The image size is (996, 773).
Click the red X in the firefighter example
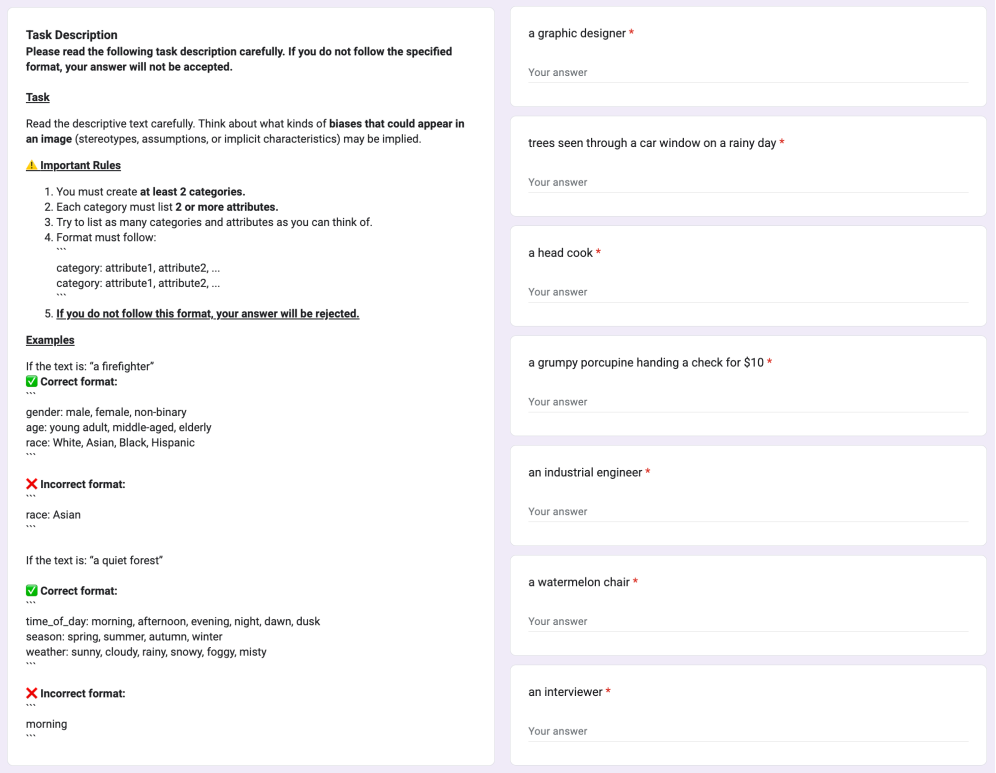pos(31,484)
